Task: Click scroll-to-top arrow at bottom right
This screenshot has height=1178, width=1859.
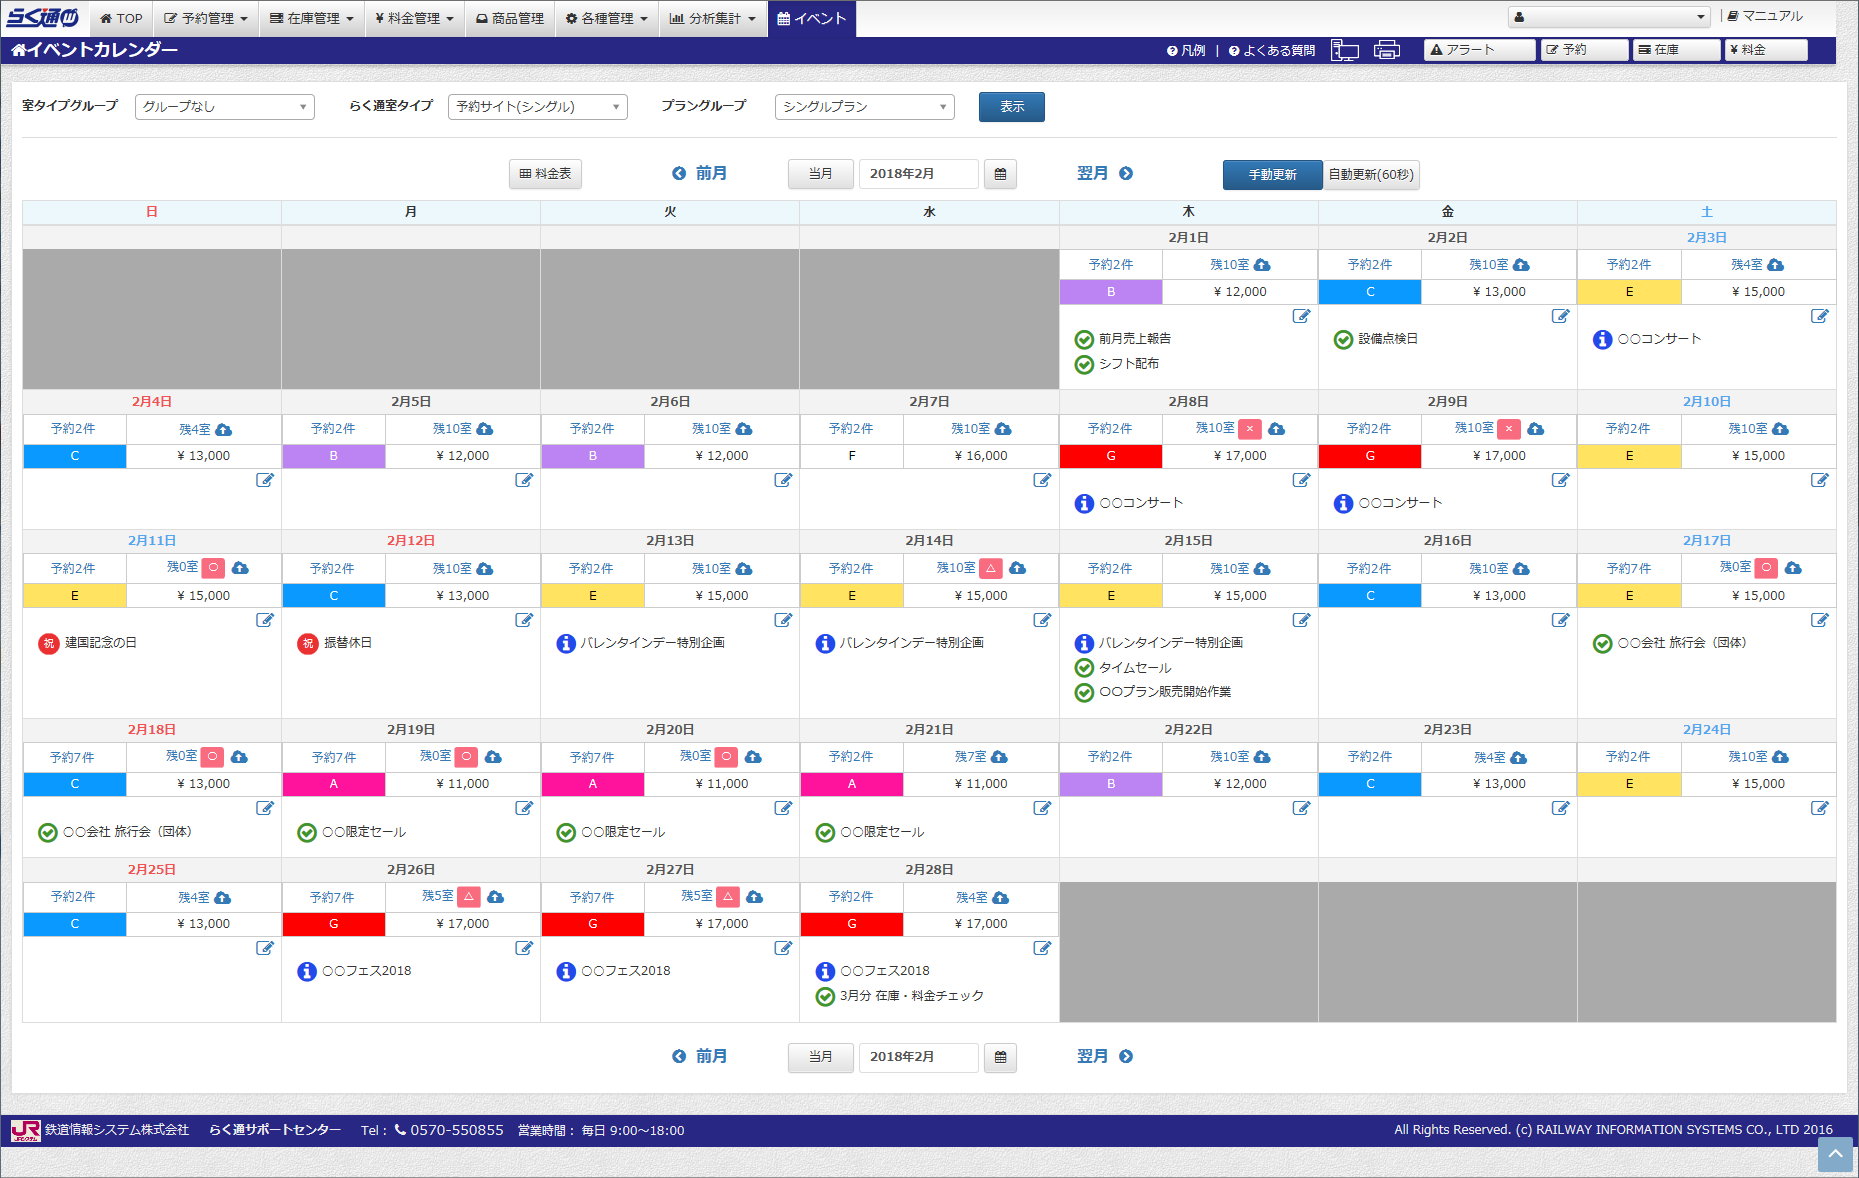Action: [1835, 1154]
